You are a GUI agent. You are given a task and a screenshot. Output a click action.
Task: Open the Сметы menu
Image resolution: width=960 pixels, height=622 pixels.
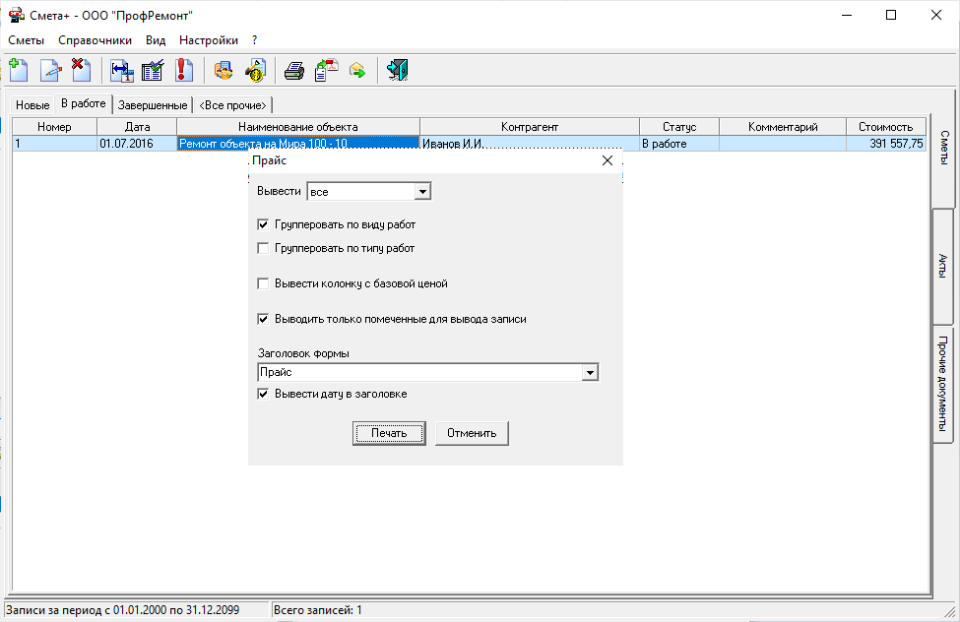(26, 40)
